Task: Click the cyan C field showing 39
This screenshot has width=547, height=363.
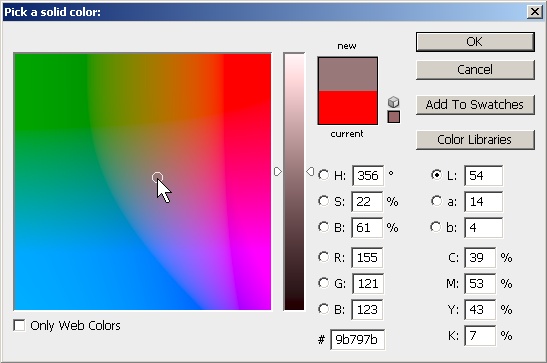Action: click(480, 258)
